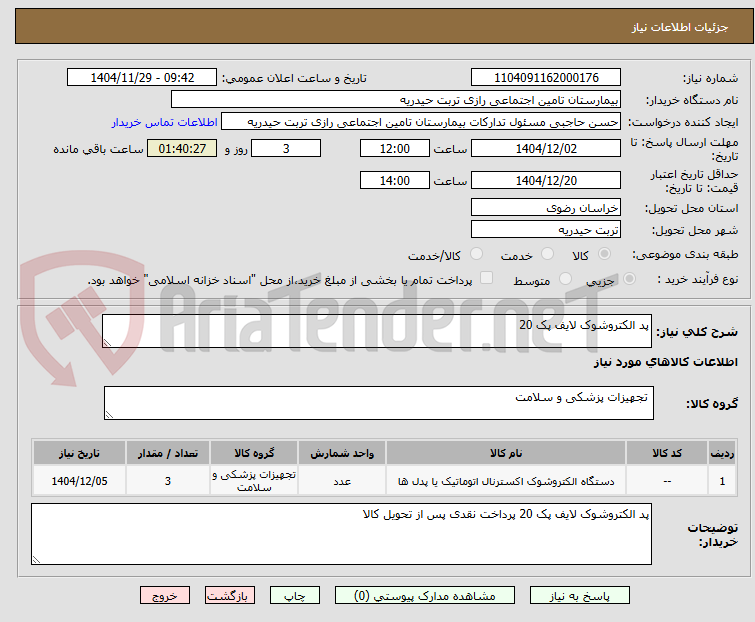This screenshot has width=755, height=622.
Task: Select the کالا radio button
Action: (x=604, y=254)
